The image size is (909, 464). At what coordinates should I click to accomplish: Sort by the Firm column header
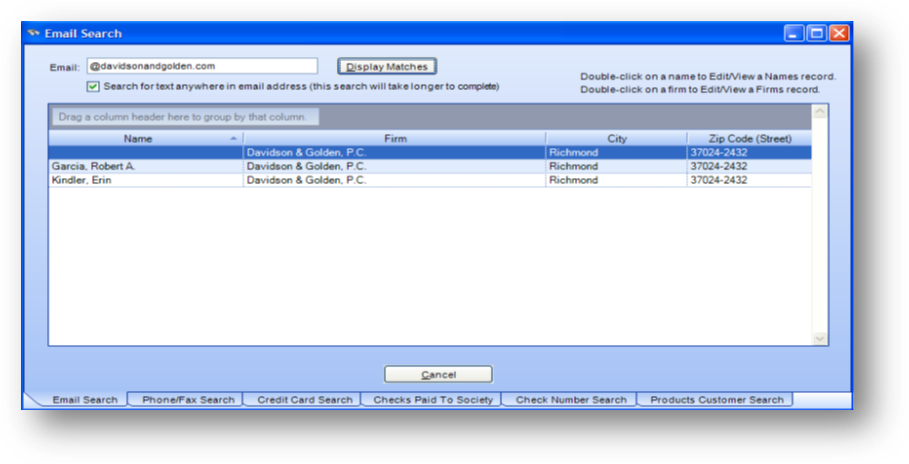395,139
